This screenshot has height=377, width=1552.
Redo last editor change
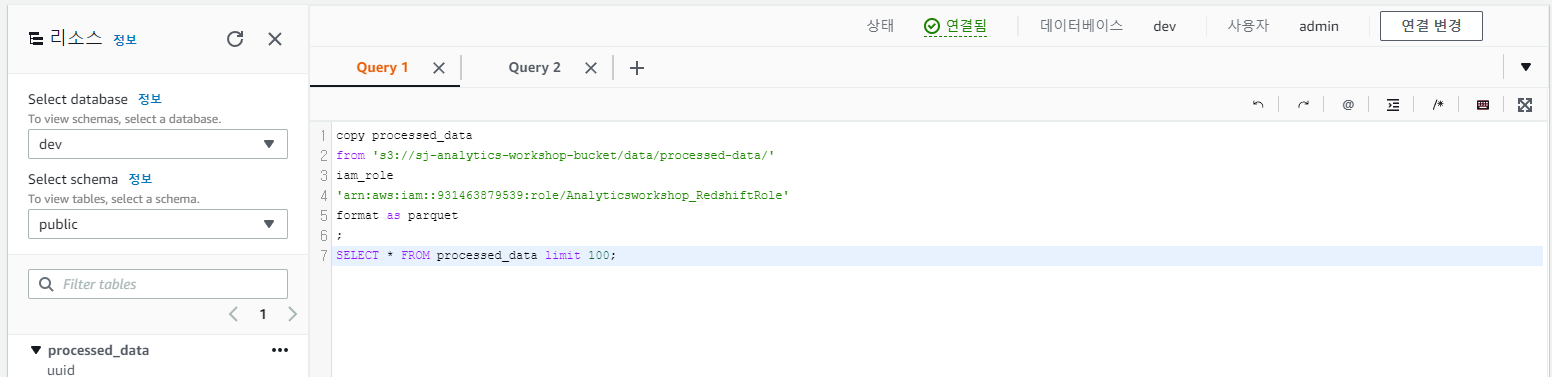[1303, 104]
